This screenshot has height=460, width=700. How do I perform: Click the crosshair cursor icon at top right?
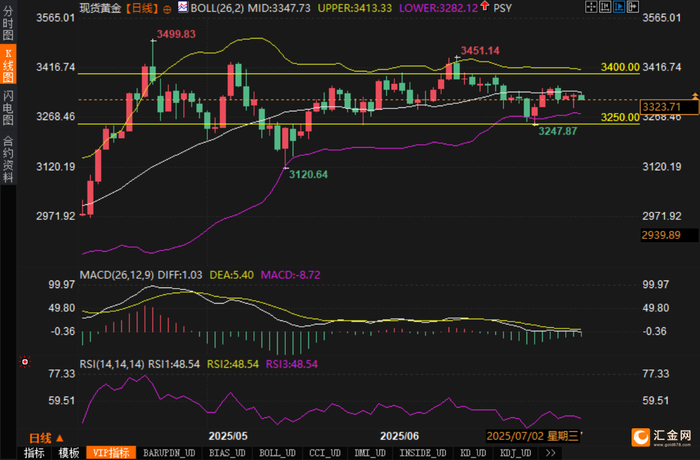click(591, 7)
